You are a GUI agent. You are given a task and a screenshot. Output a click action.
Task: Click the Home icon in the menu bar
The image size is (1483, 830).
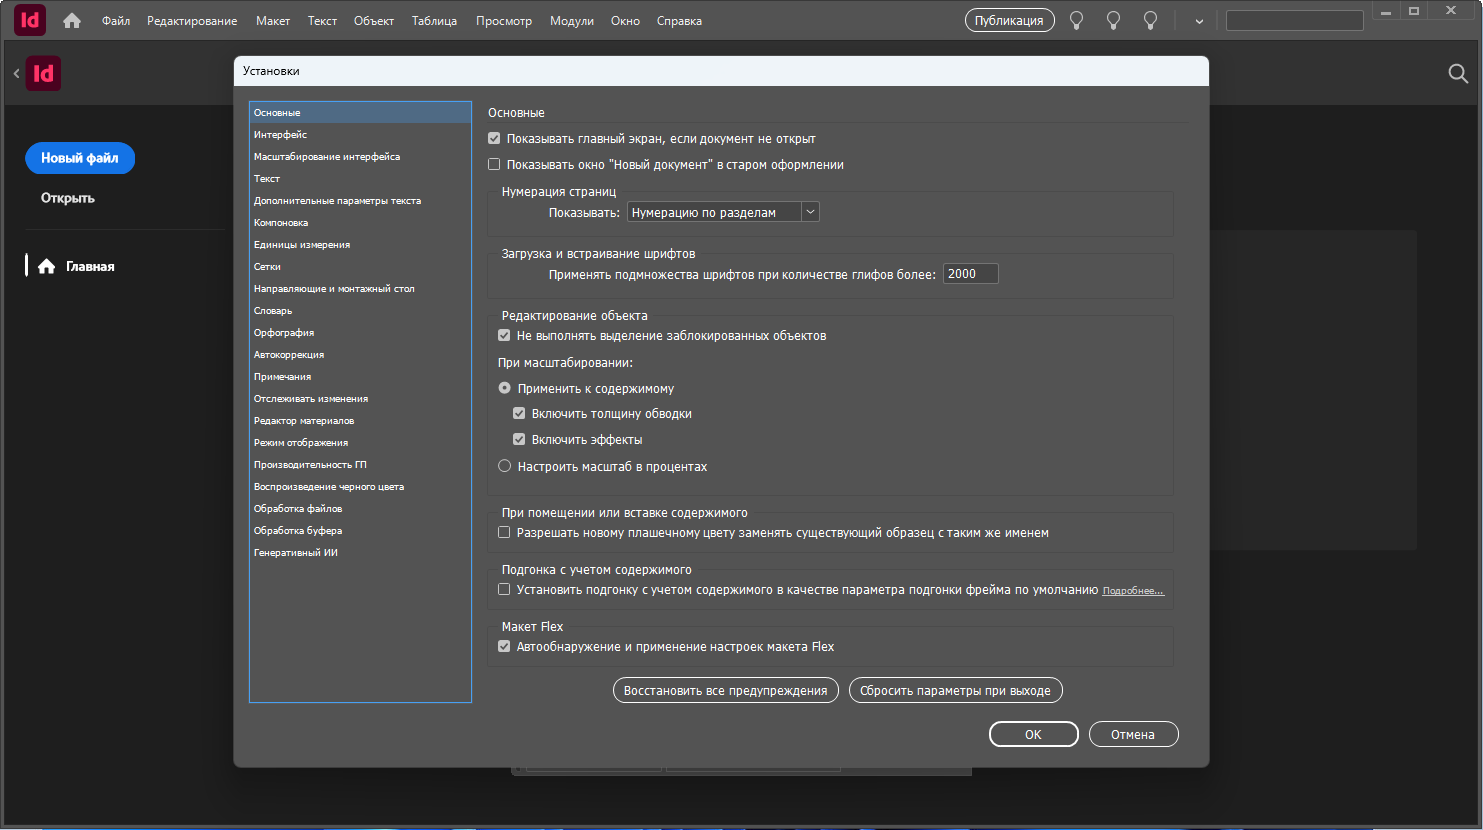click(x=72, y=21)
